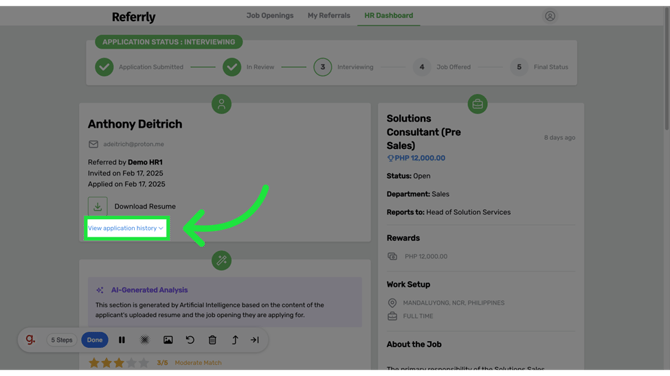Click the download resume icon
The image size is (670, 376).
(97, 206)
